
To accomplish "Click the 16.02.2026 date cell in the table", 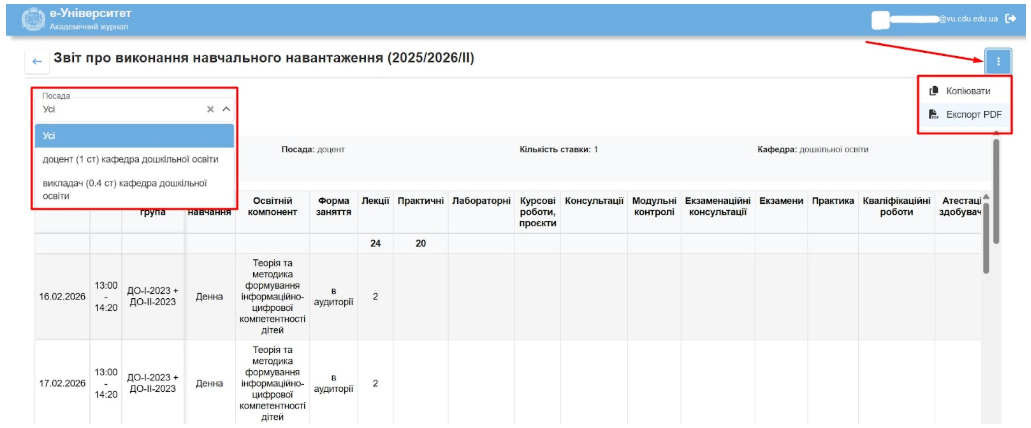I will point(62,297).
